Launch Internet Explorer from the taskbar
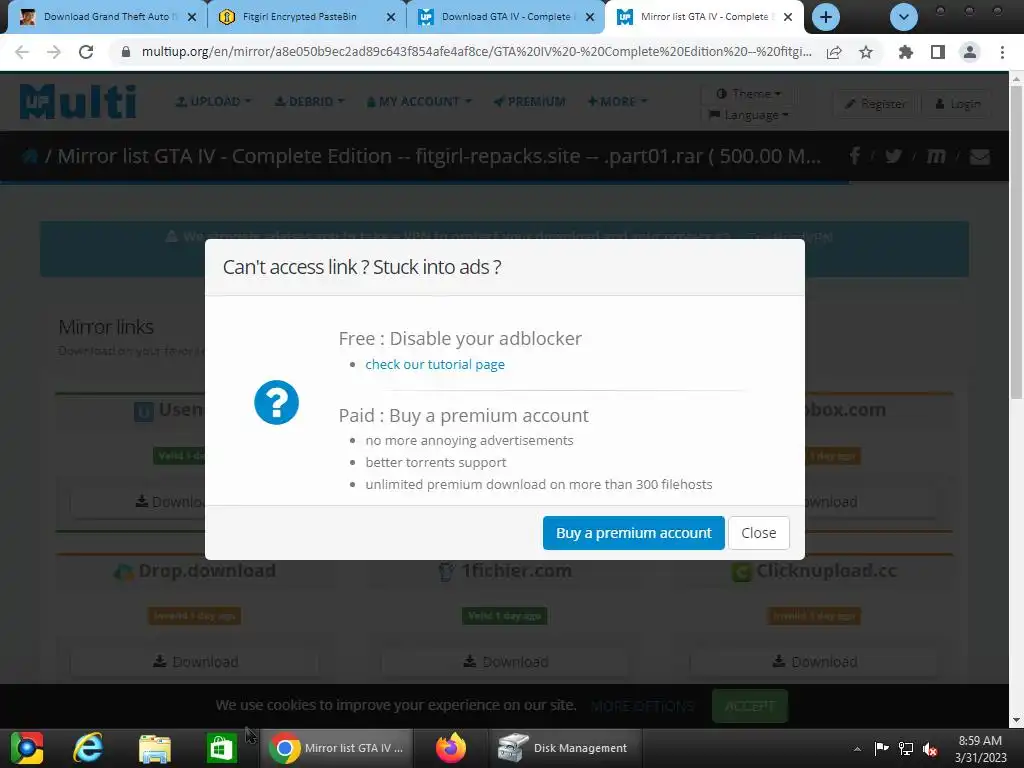 88,748
